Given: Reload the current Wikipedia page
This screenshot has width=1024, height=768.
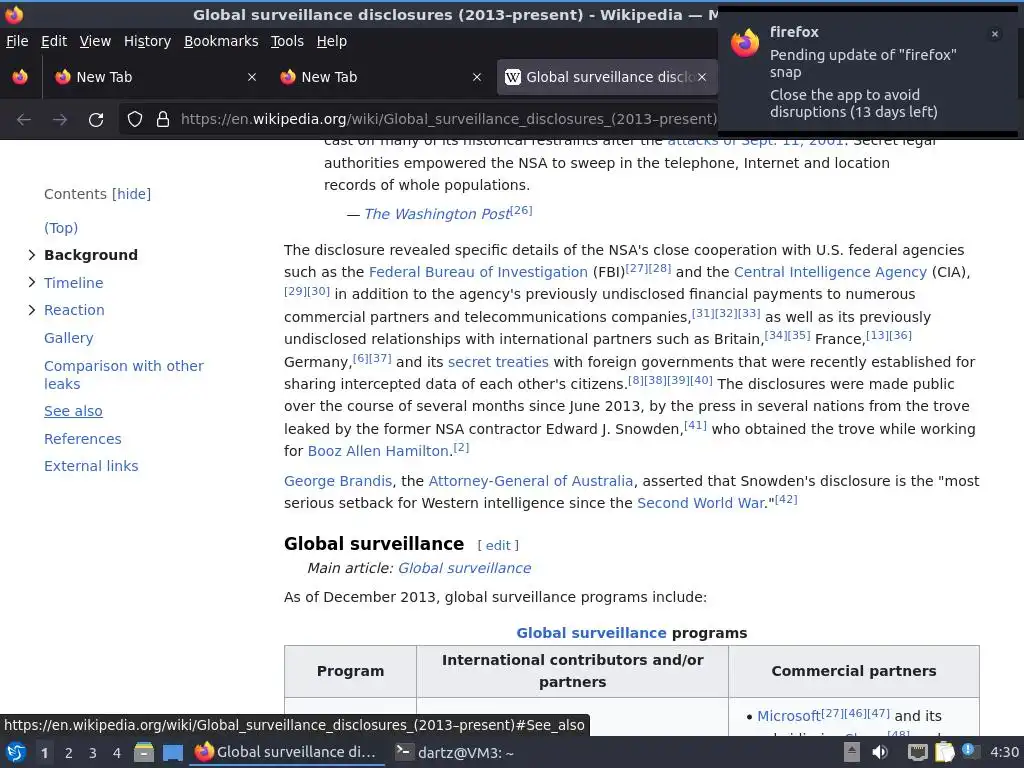Looking at the screenshot, I should point(96,120).
